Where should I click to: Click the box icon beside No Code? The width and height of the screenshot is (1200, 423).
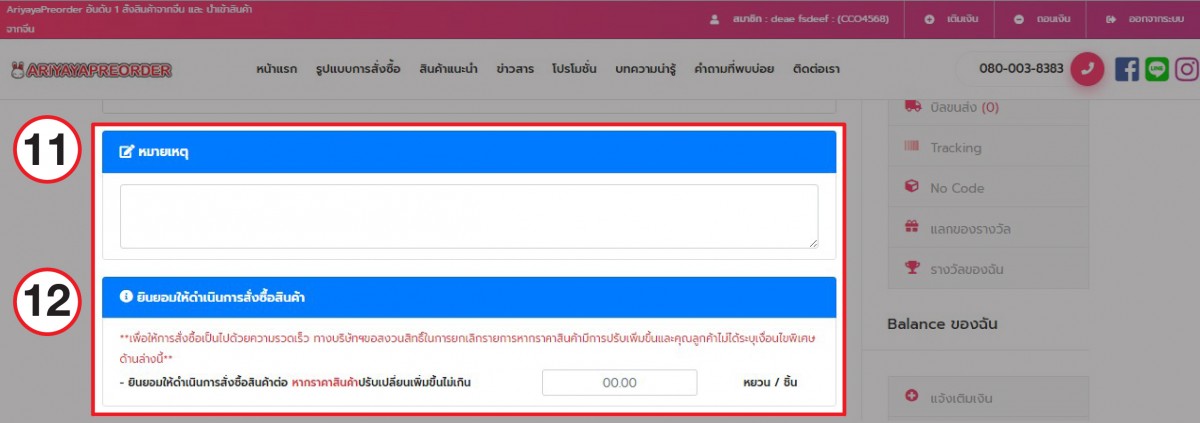pos(911,187)
